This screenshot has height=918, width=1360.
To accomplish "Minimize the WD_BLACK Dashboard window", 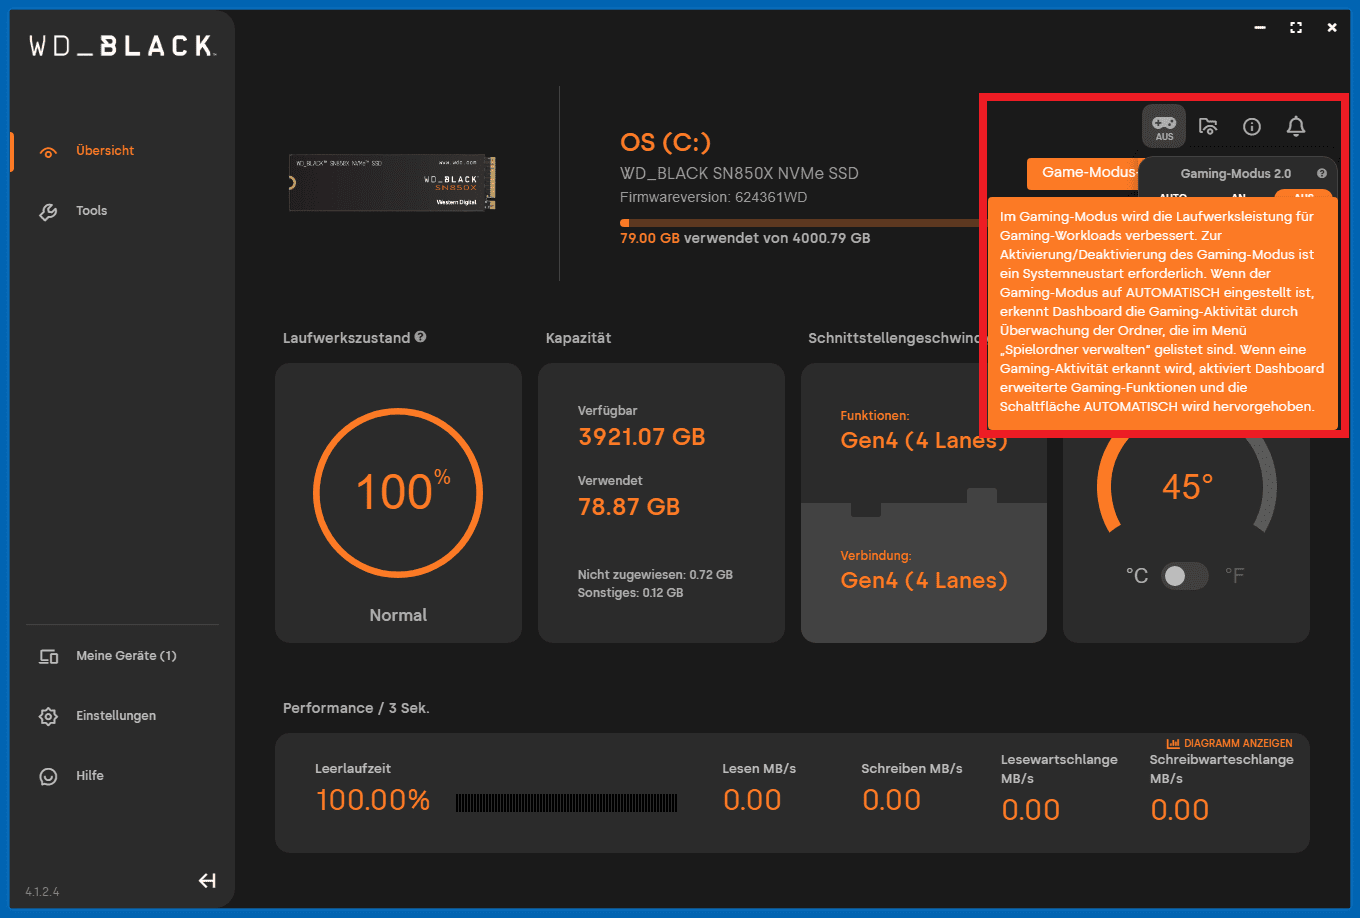I will click(1260, 28).
